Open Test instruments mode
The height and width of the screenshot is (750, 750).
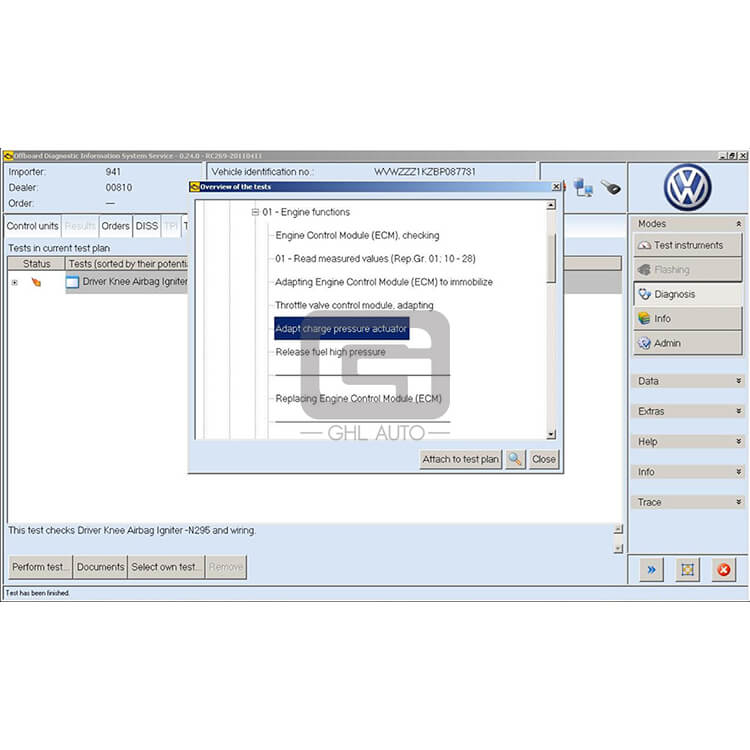pos(687,245)
